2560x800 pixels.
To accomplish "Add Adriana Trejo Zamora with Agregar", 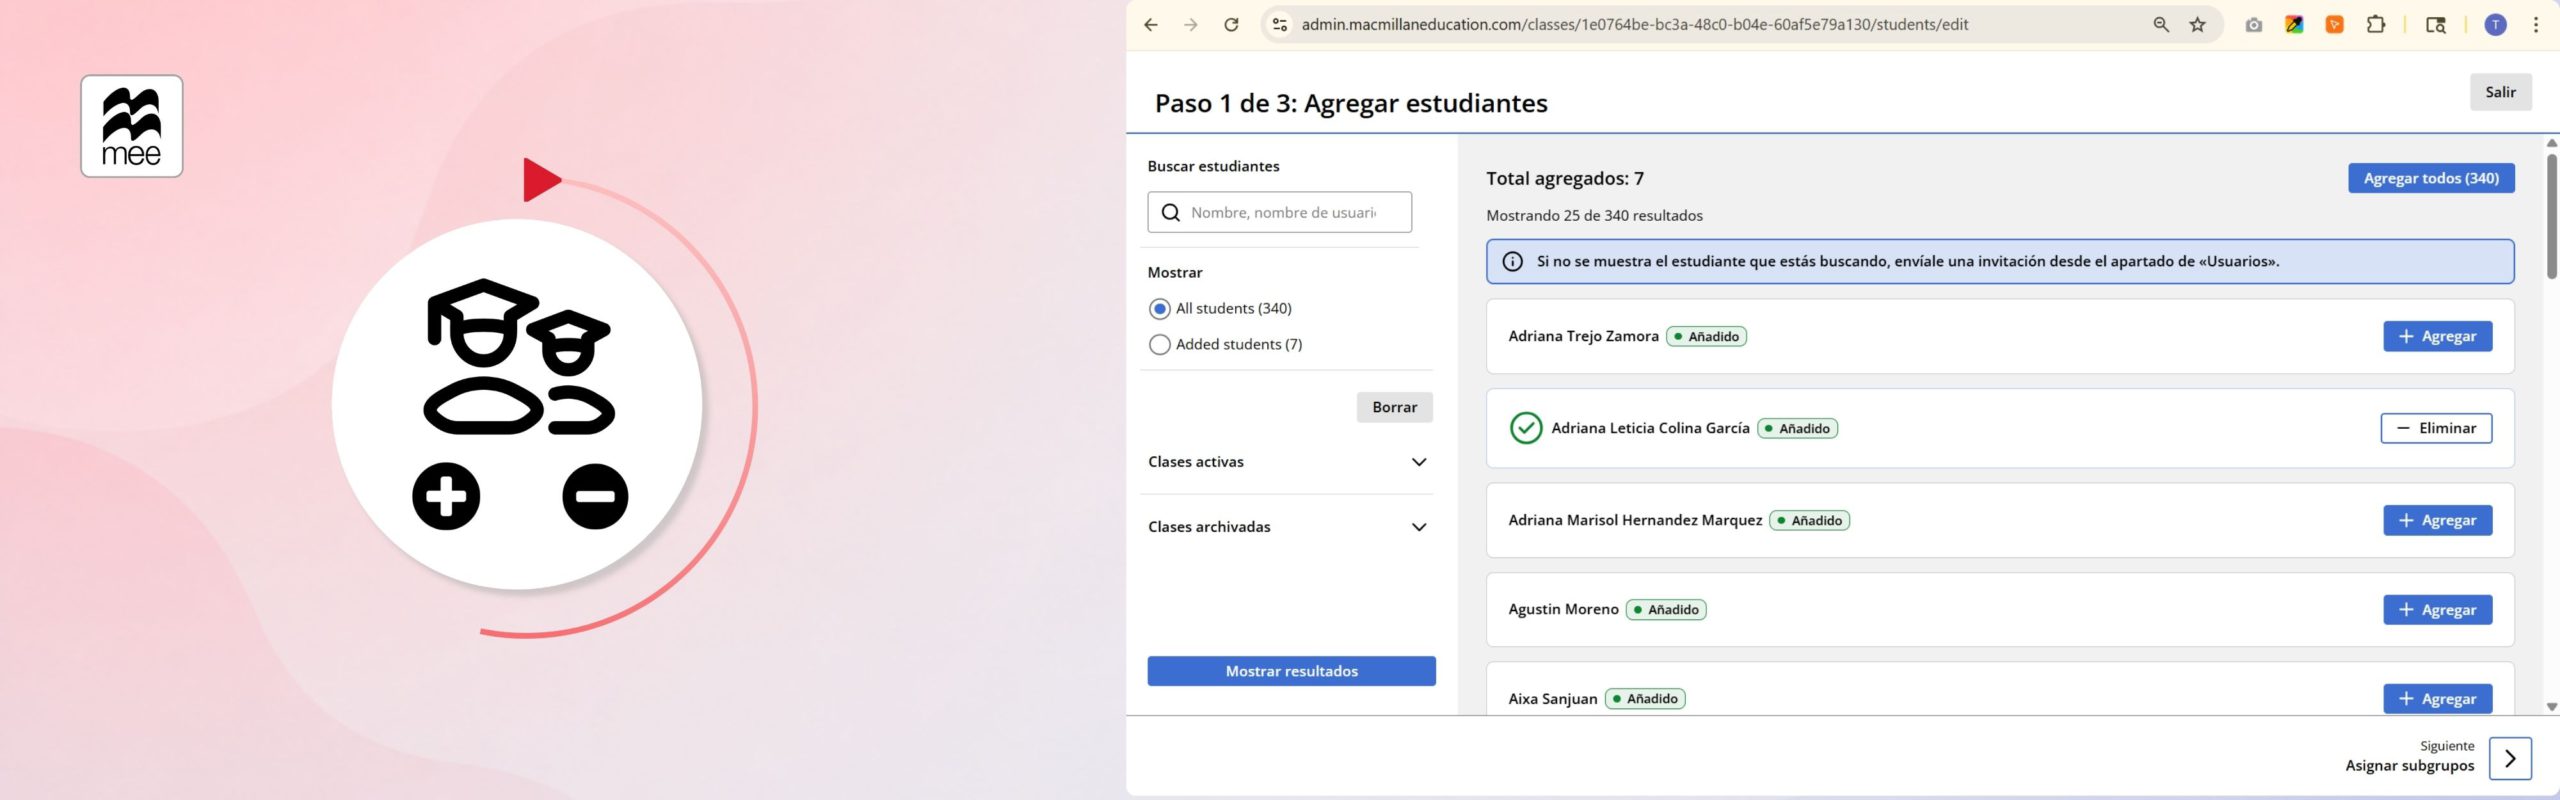I will point(2437,336).
